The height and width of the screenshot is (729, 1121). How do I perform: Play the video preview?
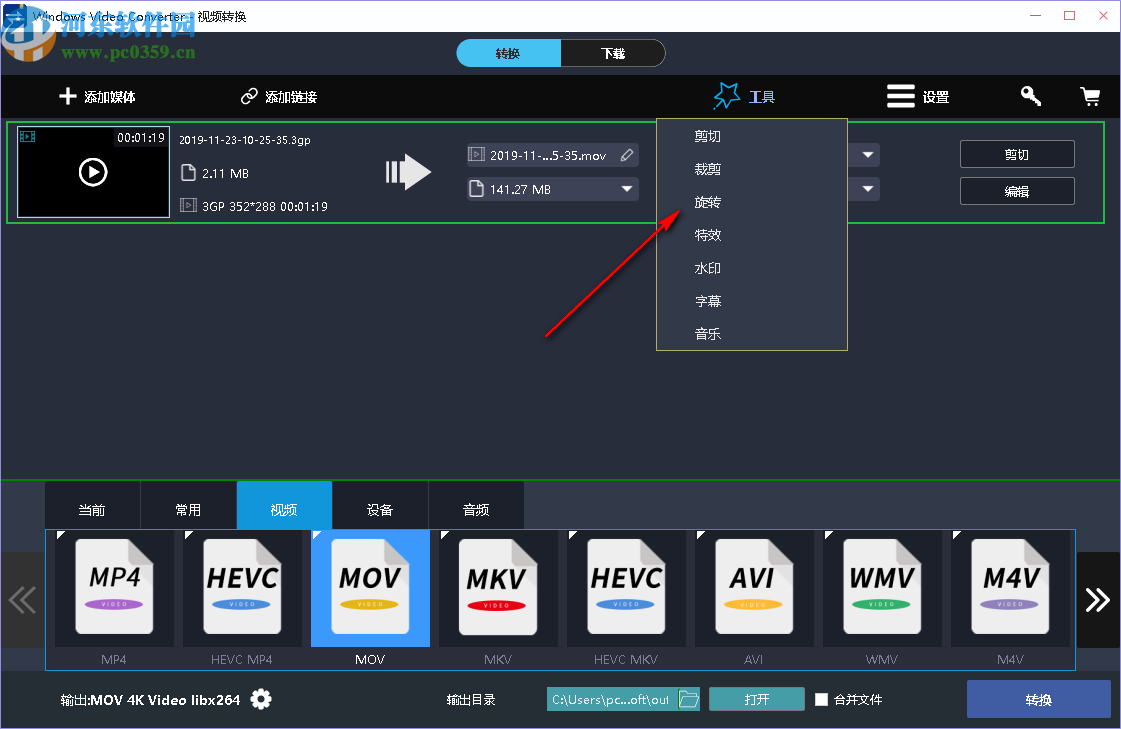pyautogui.click(x=93, y=171)
